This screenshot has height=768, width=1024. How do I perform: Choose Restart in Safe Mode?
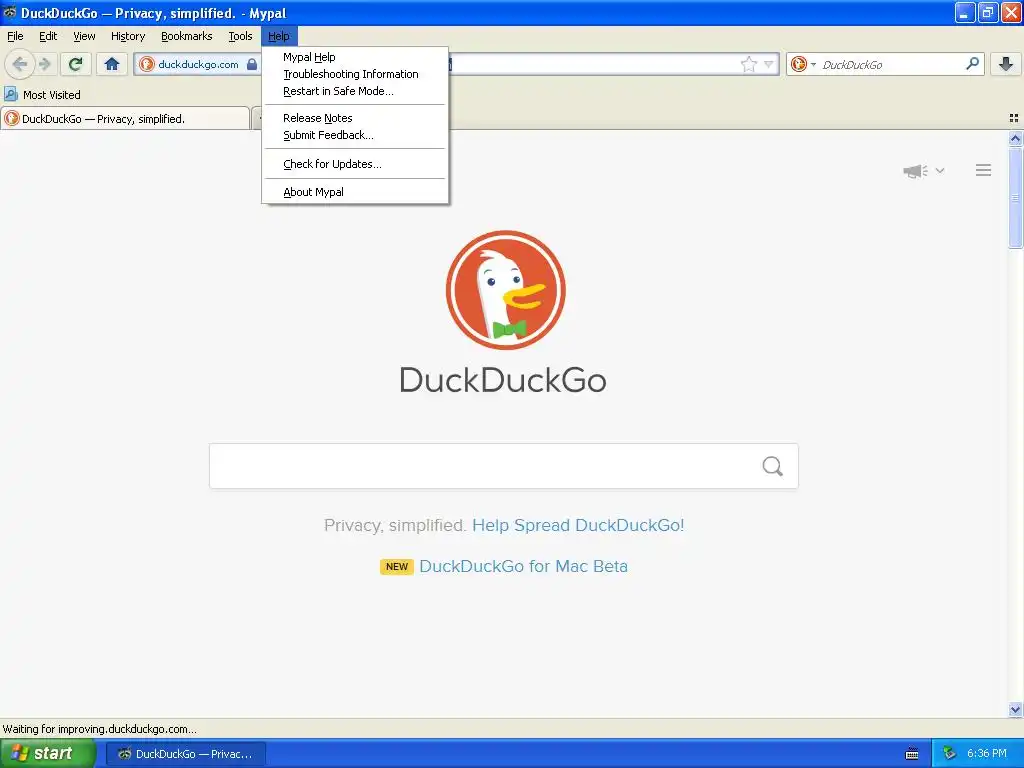(x=355, y=91)
